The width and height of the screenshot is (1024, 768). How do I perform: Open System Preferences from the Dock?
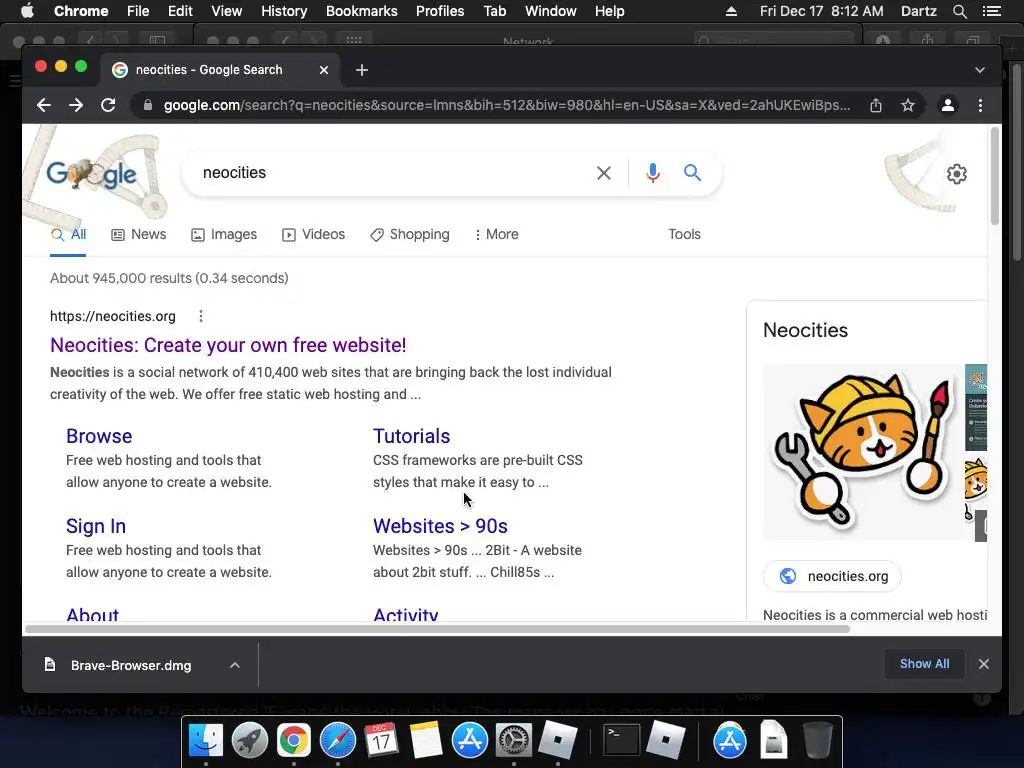coord(514,740)
